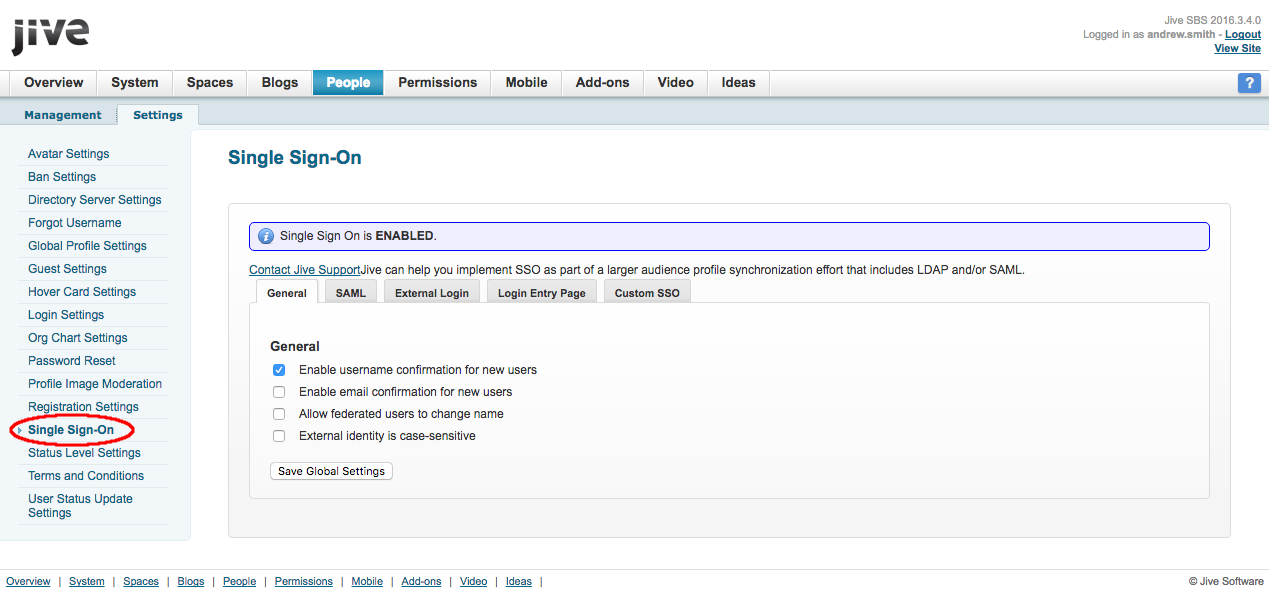
Task: Click the '© Jive Software' copyright text
Action: click(1226, 581)
